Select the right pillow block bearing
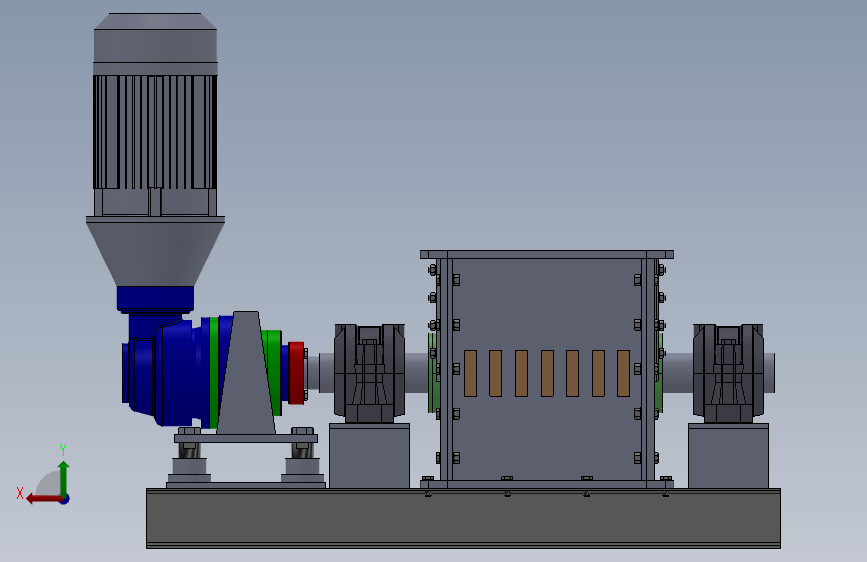The height and width of the screenshot is (562, 867). click(x=728, y=373)
